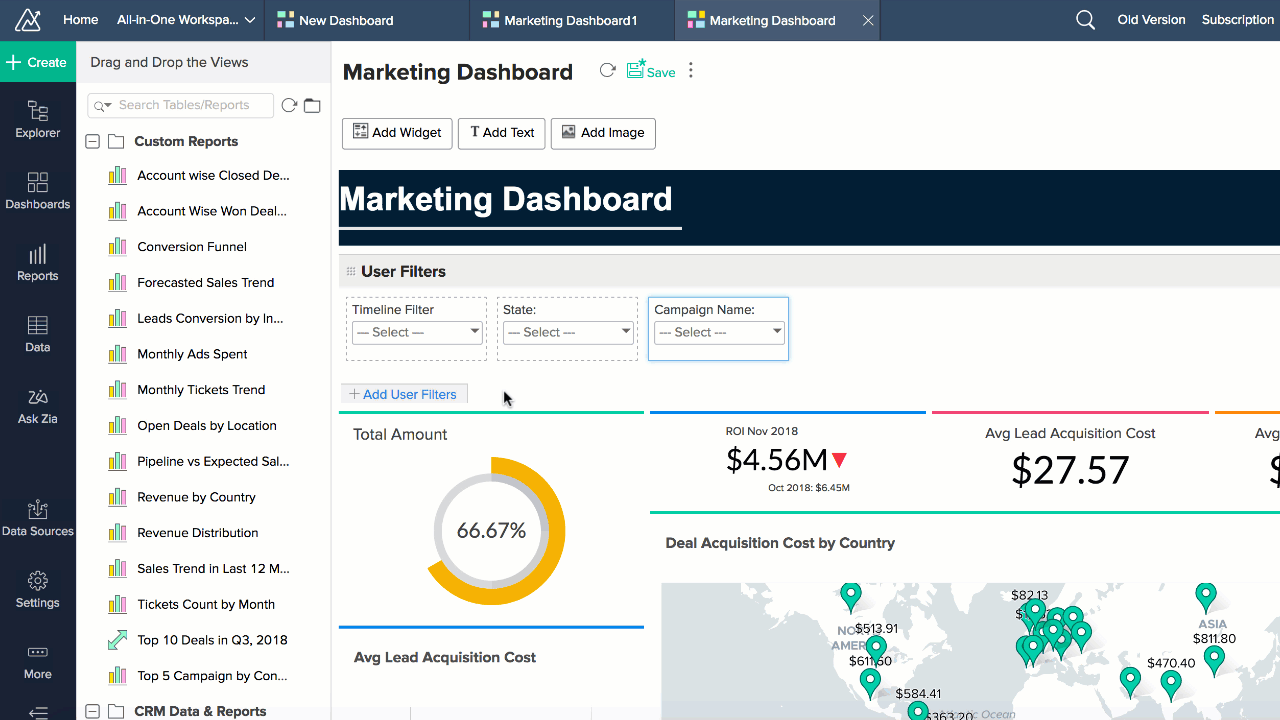Click the folder icon beside the search box
1280x720 pixels.
point(312,105)
